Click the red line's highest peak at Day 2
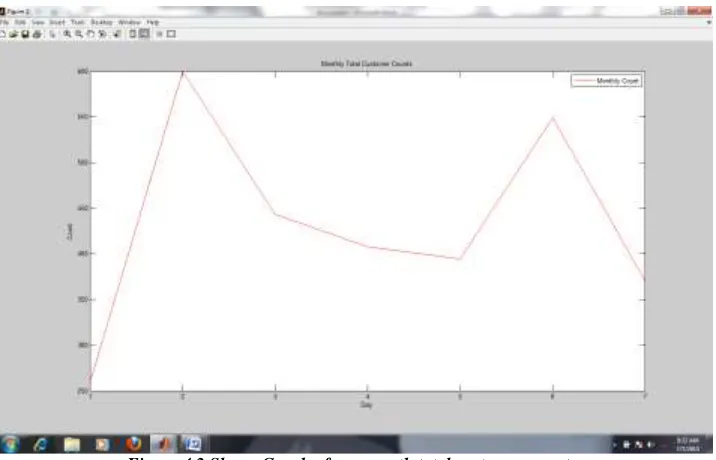The height and width of the screenshot is (460, 716). click(183, 72)
